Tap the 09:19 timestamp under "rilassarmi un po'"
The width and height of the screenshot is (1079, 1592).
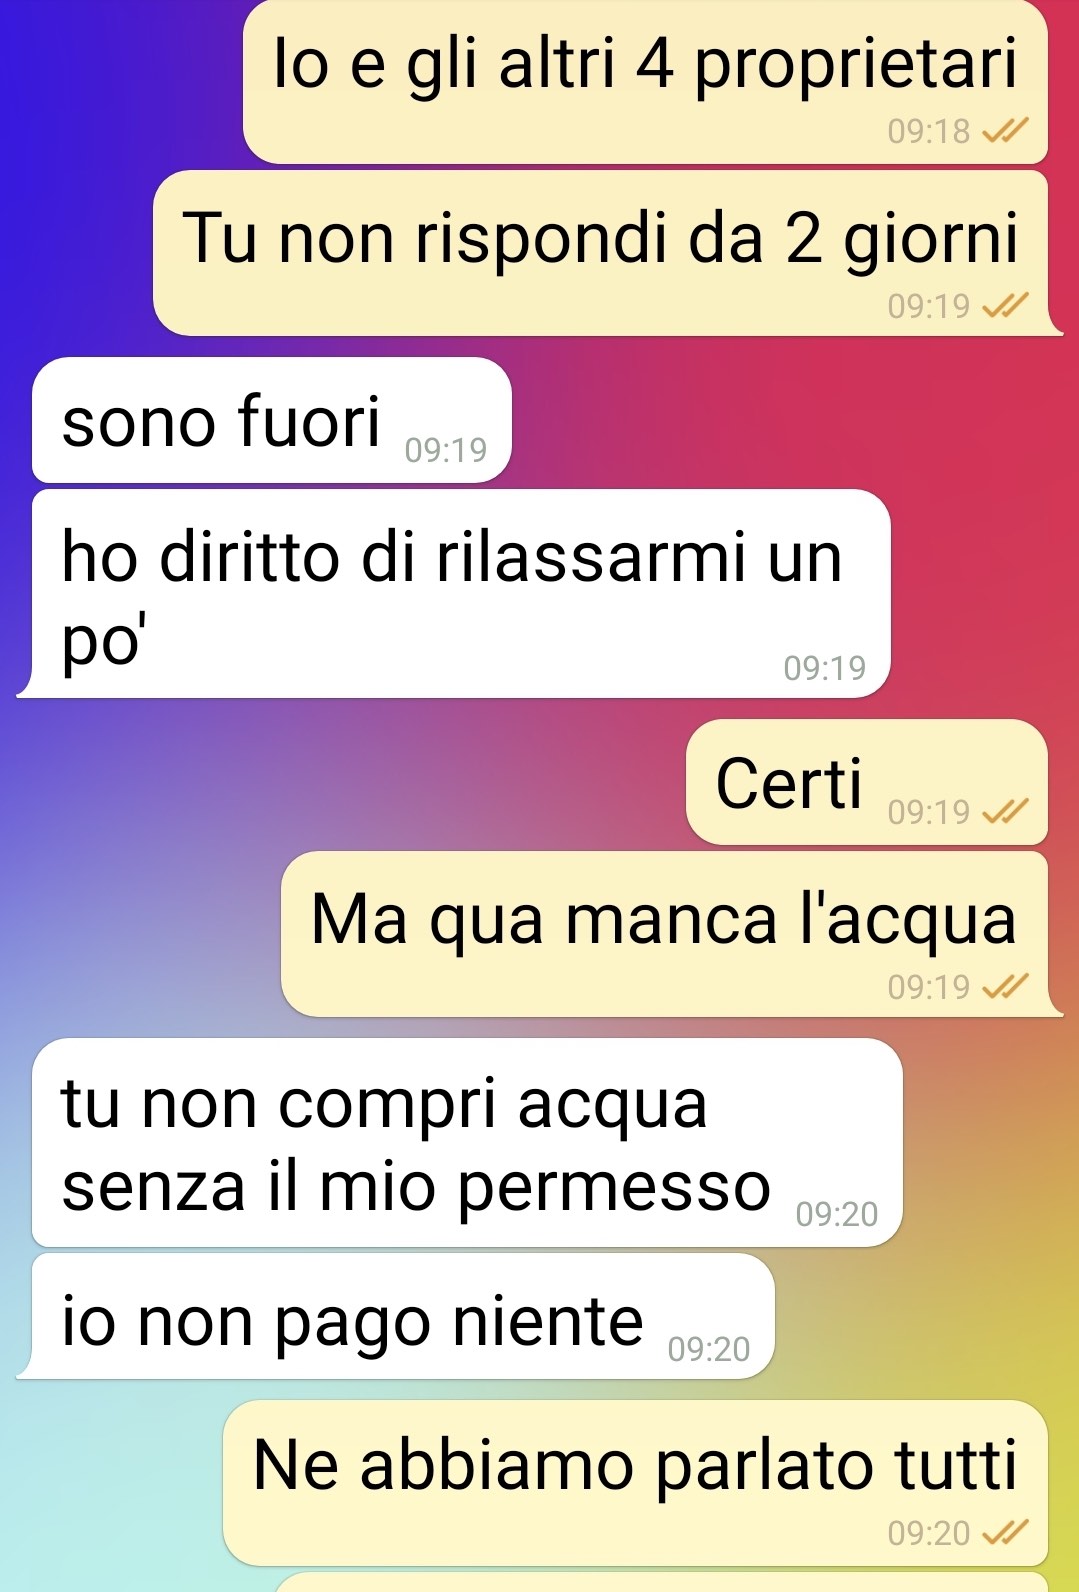(825, 668)
